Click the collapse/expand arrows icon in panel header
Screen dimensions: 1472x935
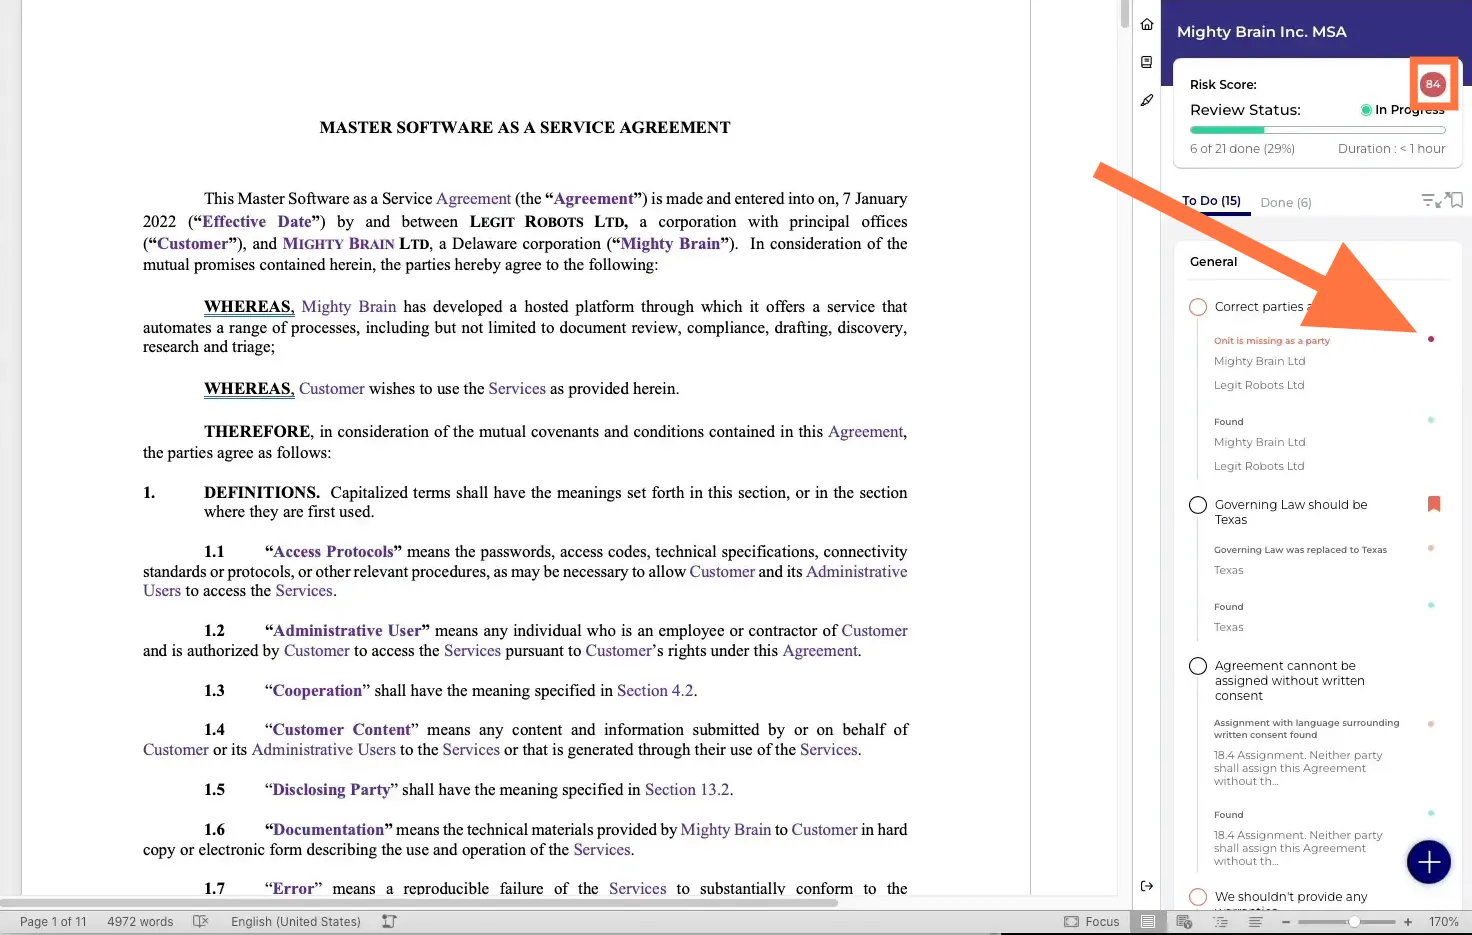(x=1441, y=201)
